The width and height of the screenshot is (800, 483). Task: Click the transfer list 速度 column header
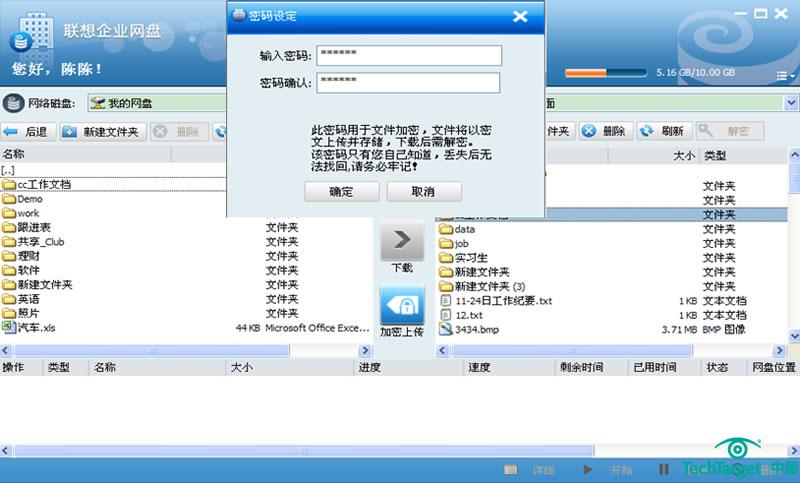(508, 367)
